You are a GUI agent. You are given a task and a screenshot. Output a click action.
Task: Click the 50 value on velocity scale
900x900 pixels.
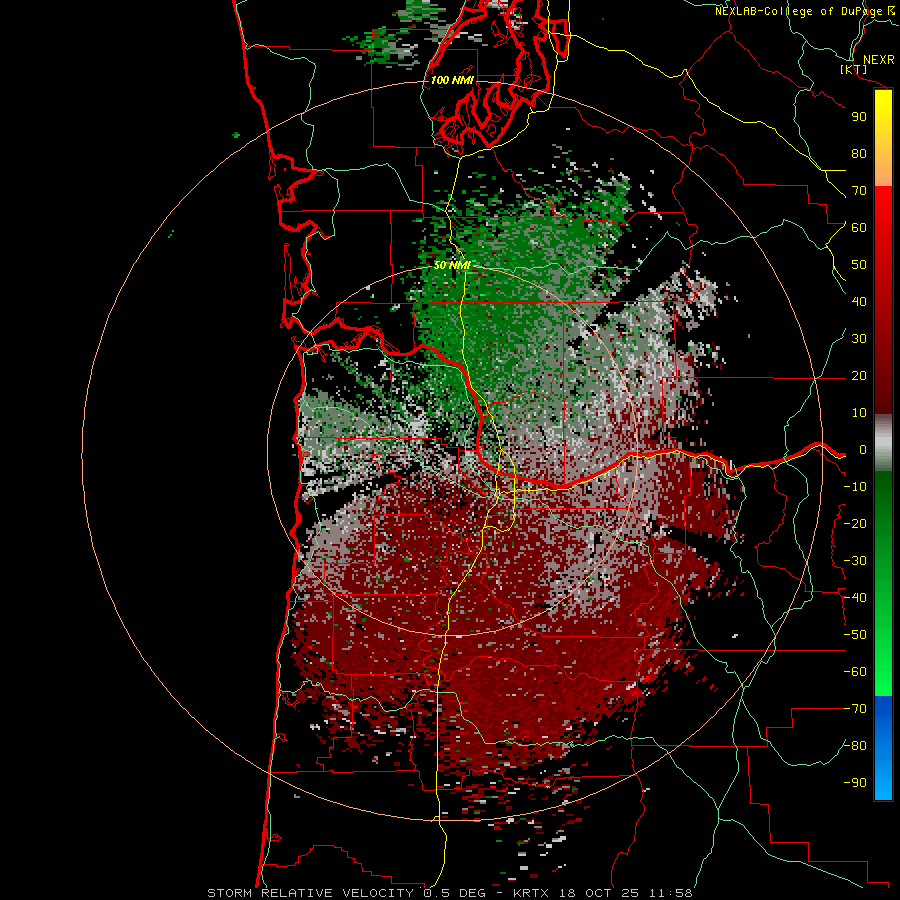[859, 265]
